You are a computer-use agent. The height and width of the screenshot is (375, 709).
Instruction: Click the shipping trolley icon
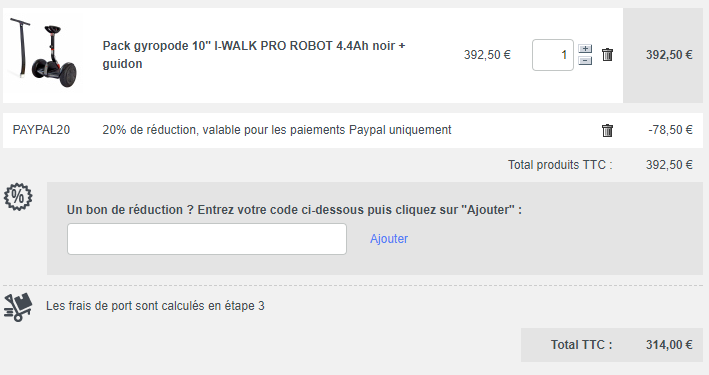pyautogui.click(x=18, y=307)
